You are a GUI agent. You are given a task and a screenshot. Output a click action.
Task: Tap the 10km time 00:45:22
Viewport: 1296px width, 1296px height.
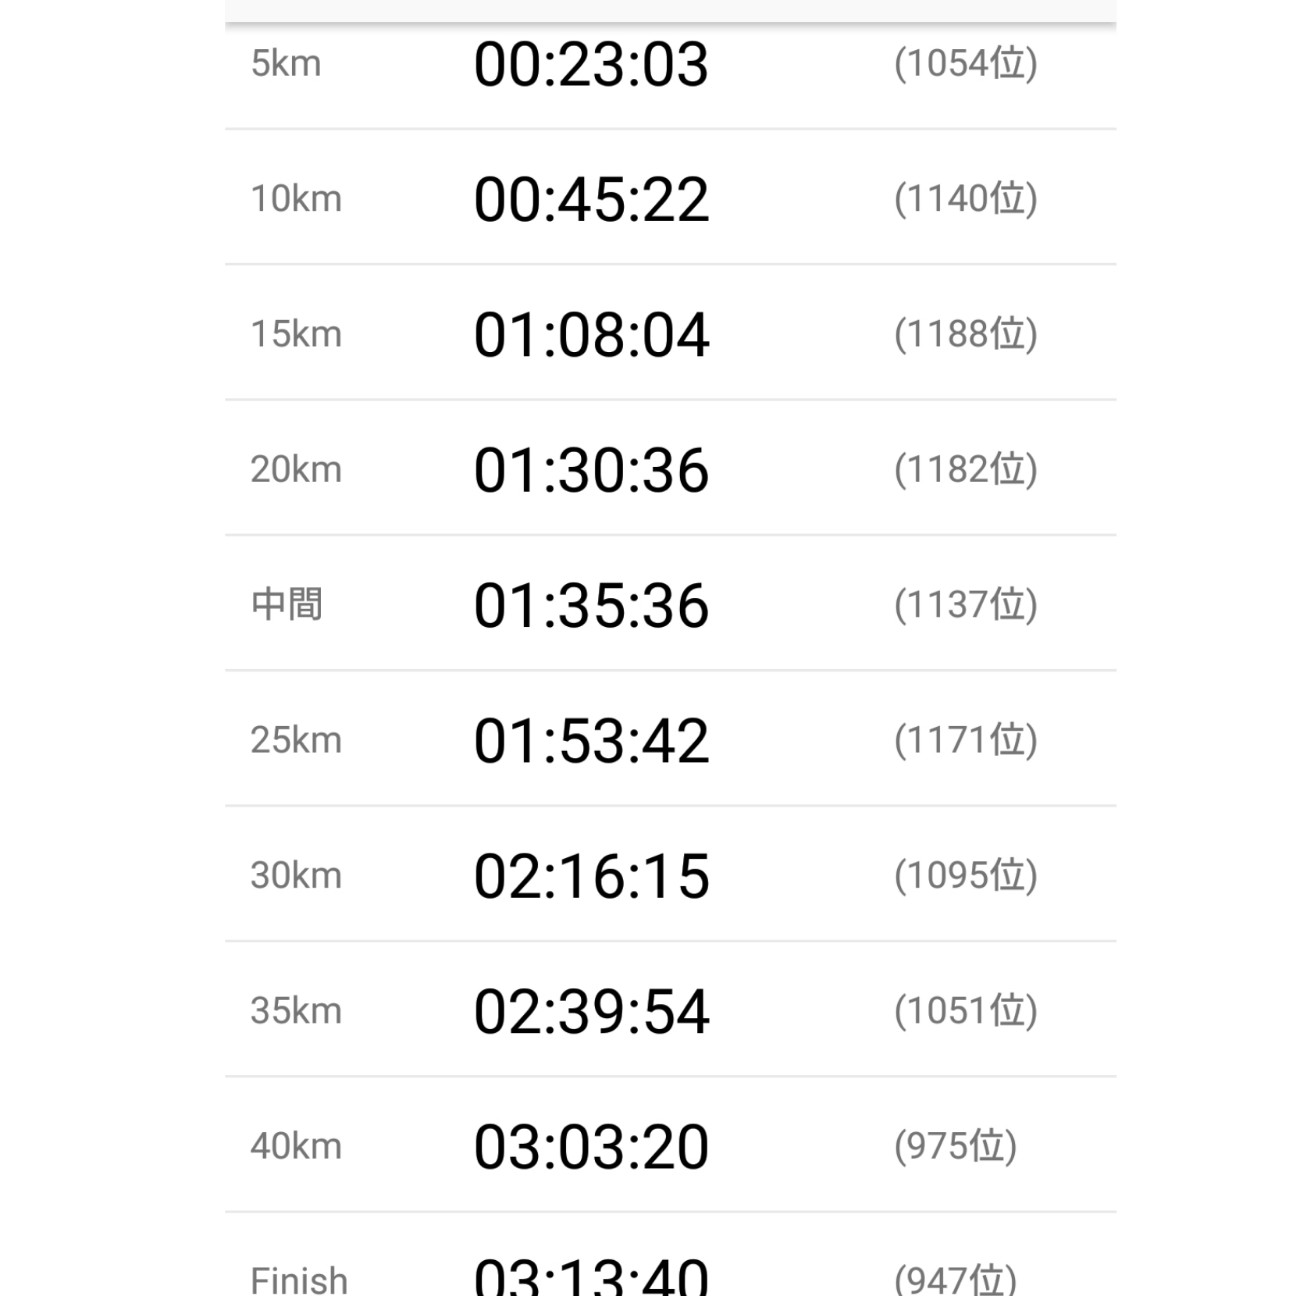(x=591, y=200)
